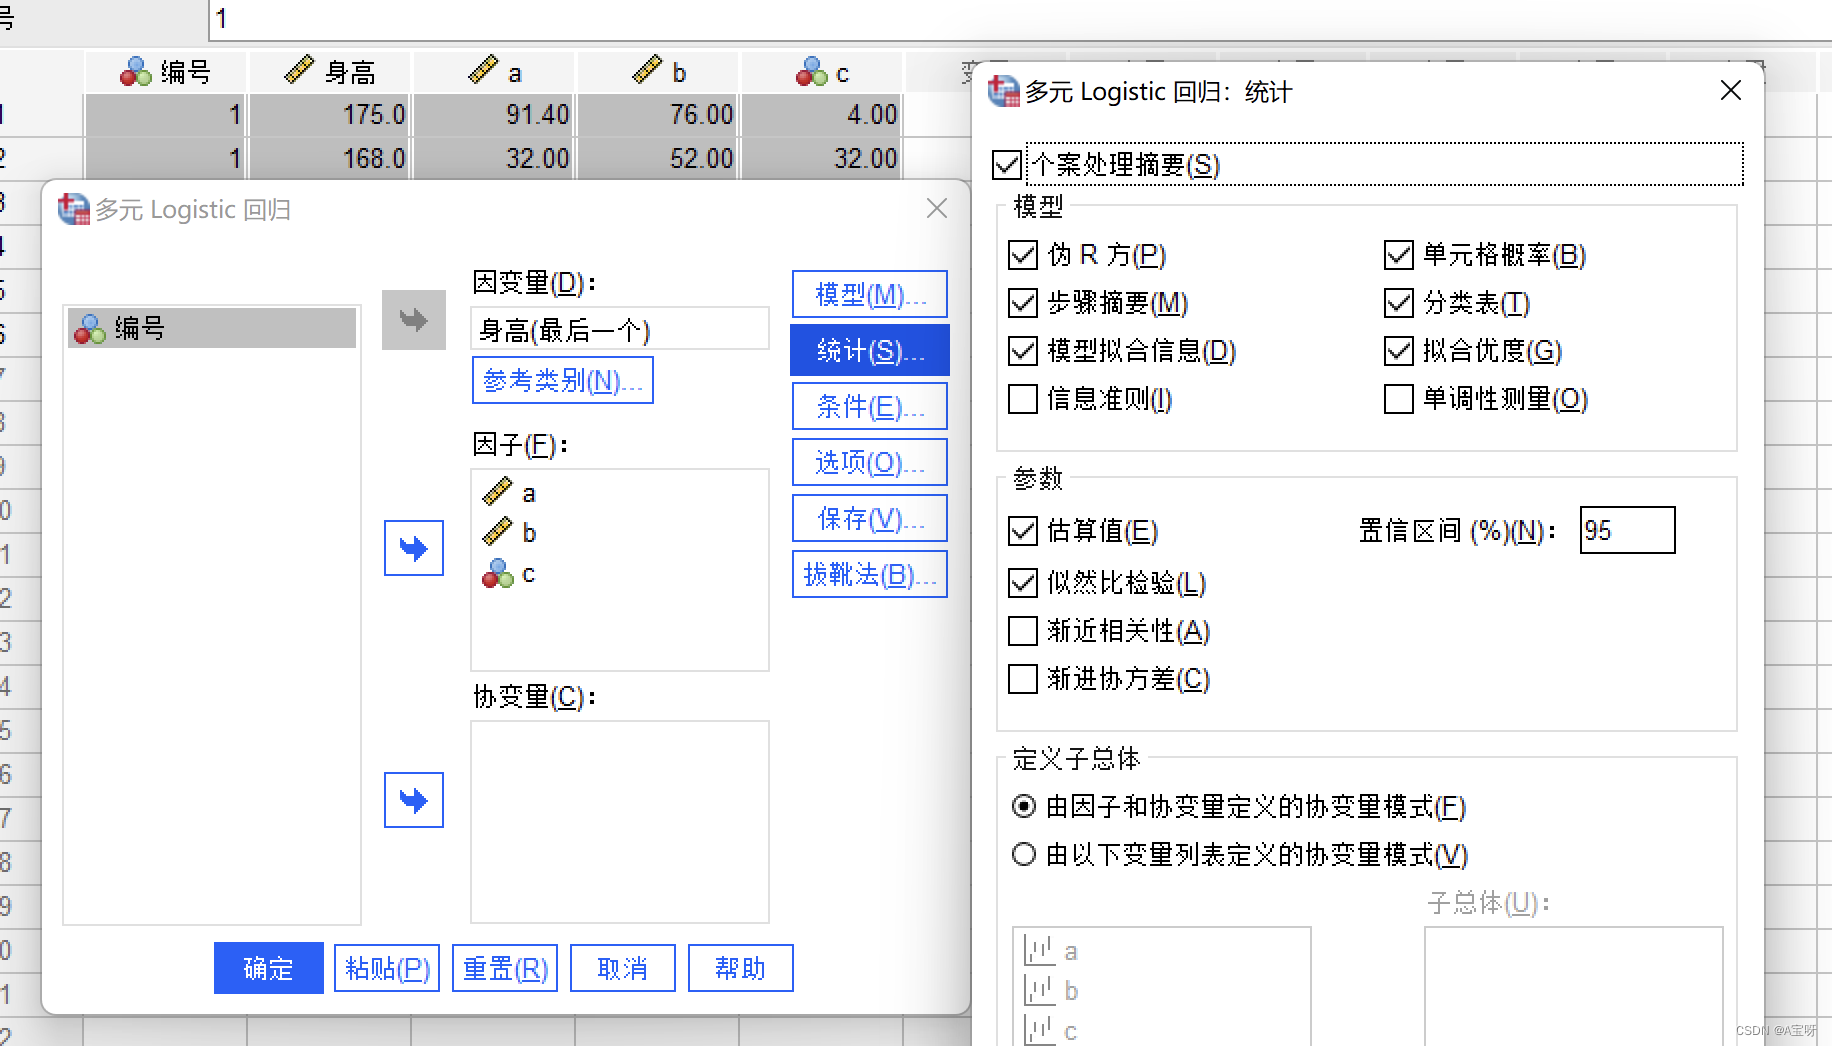Select variable a in the subpopulation source list
Screen dimensions: 1832x1046
click(x=1052, y=951)
